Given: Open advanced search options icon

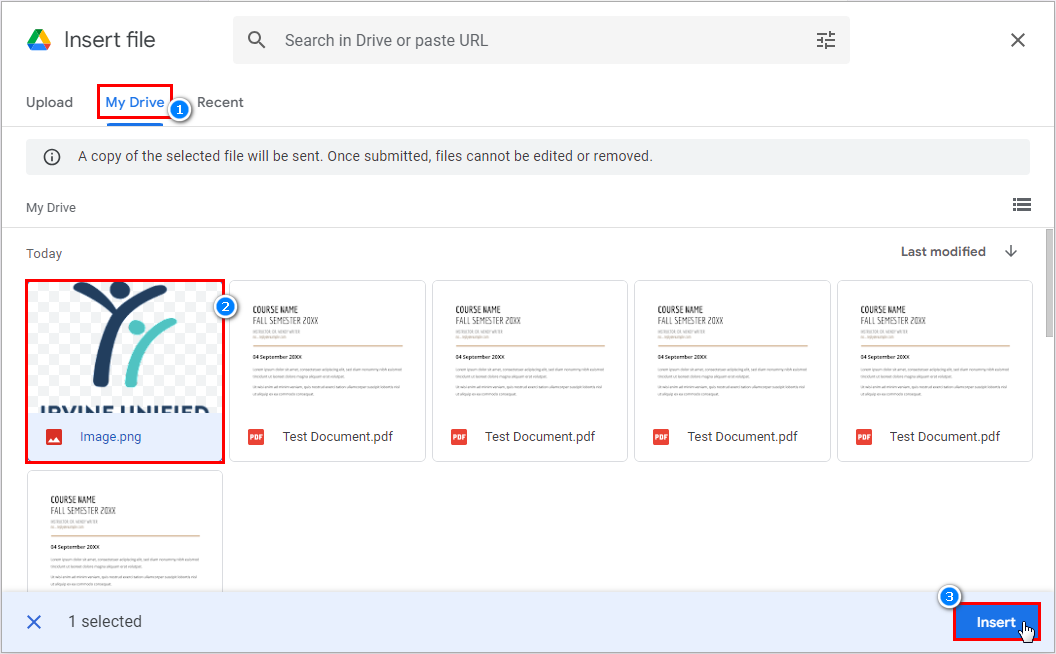Looking at the screenshot, I should 825,40.
